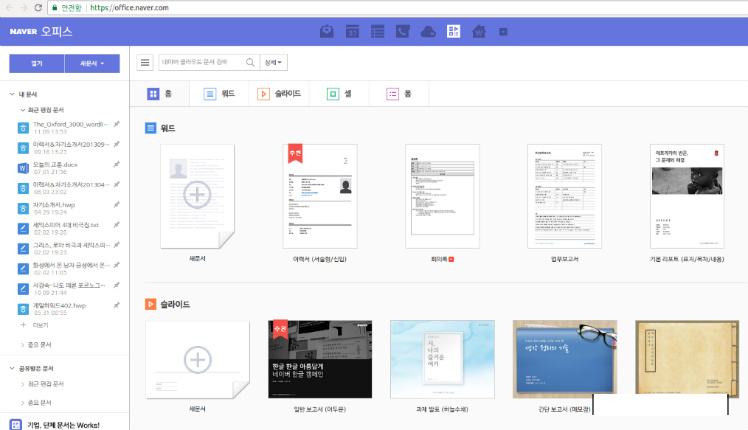The width and height of the screenshot is (748, 430).
Task: Switch to the 셀 tab
Action: click(x=339, y=94)
